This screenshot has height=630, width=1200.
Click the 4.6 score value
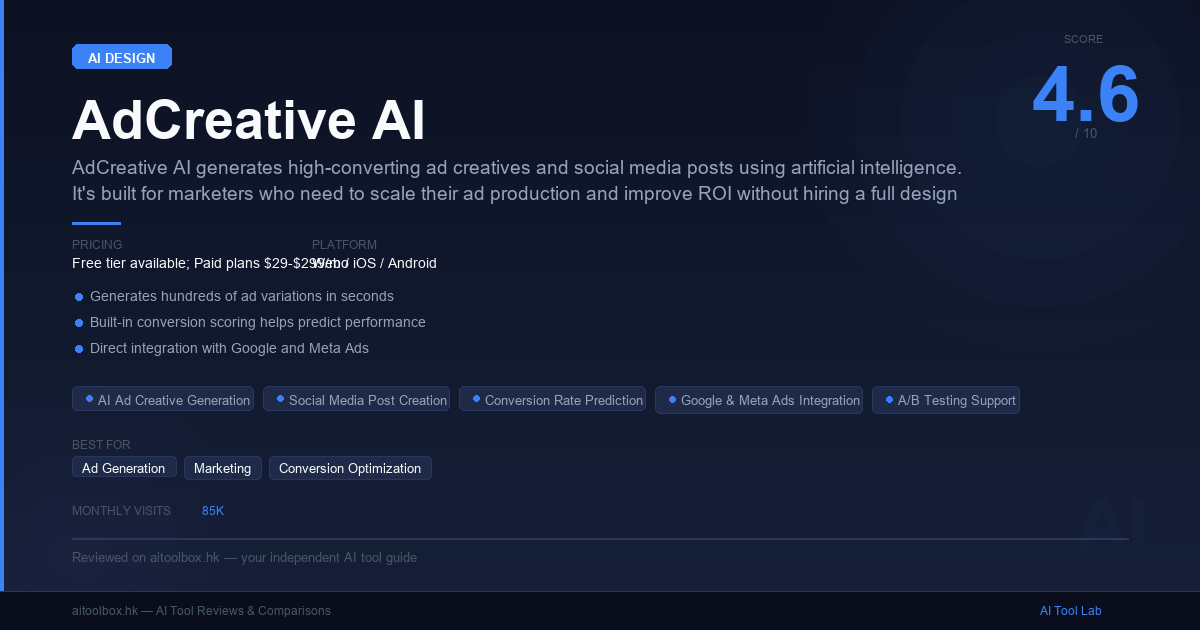pyautogui.click(x=1085, y=95)
